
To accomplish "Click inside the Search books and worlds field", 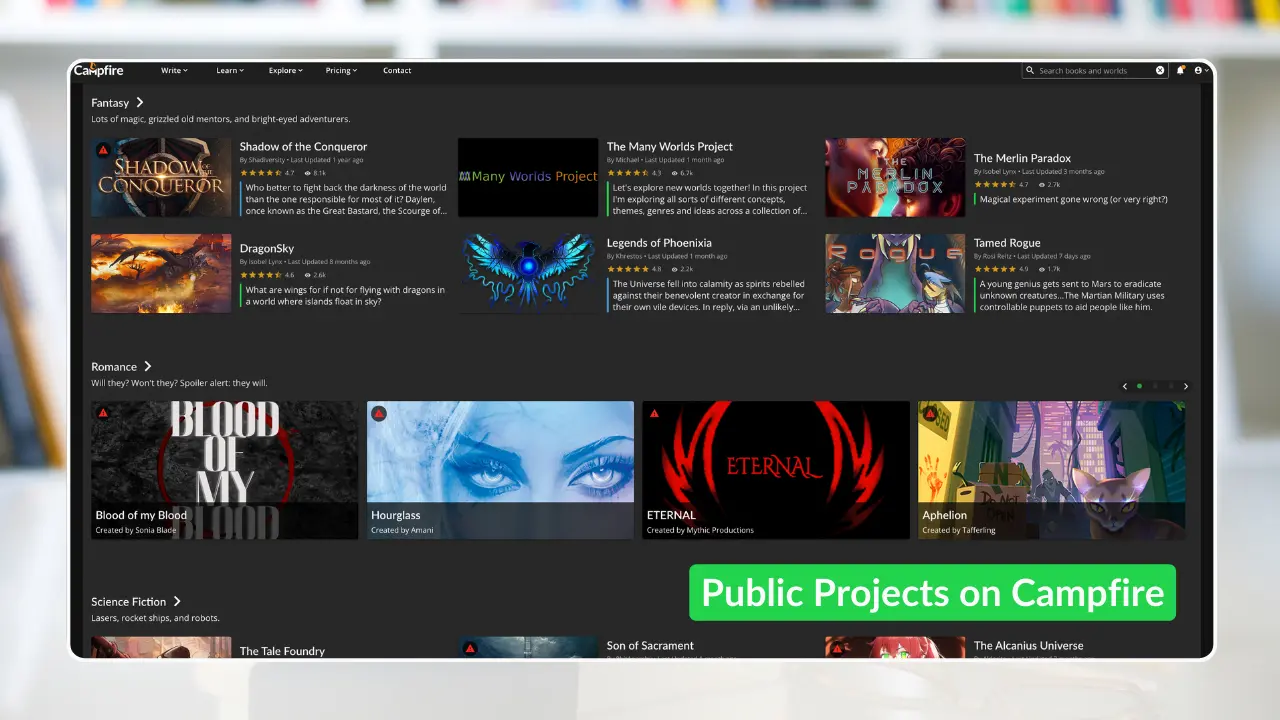I will (x=1090, y=71).
